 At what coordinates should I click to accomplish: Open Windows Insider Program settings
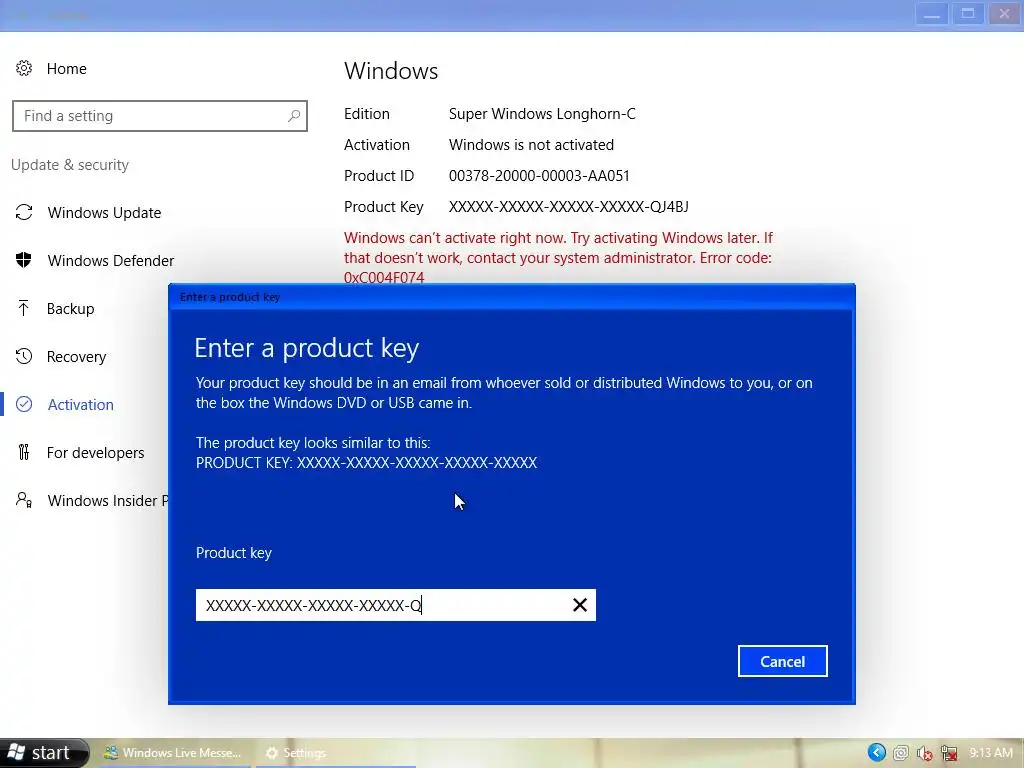click(x=108, y=501)
